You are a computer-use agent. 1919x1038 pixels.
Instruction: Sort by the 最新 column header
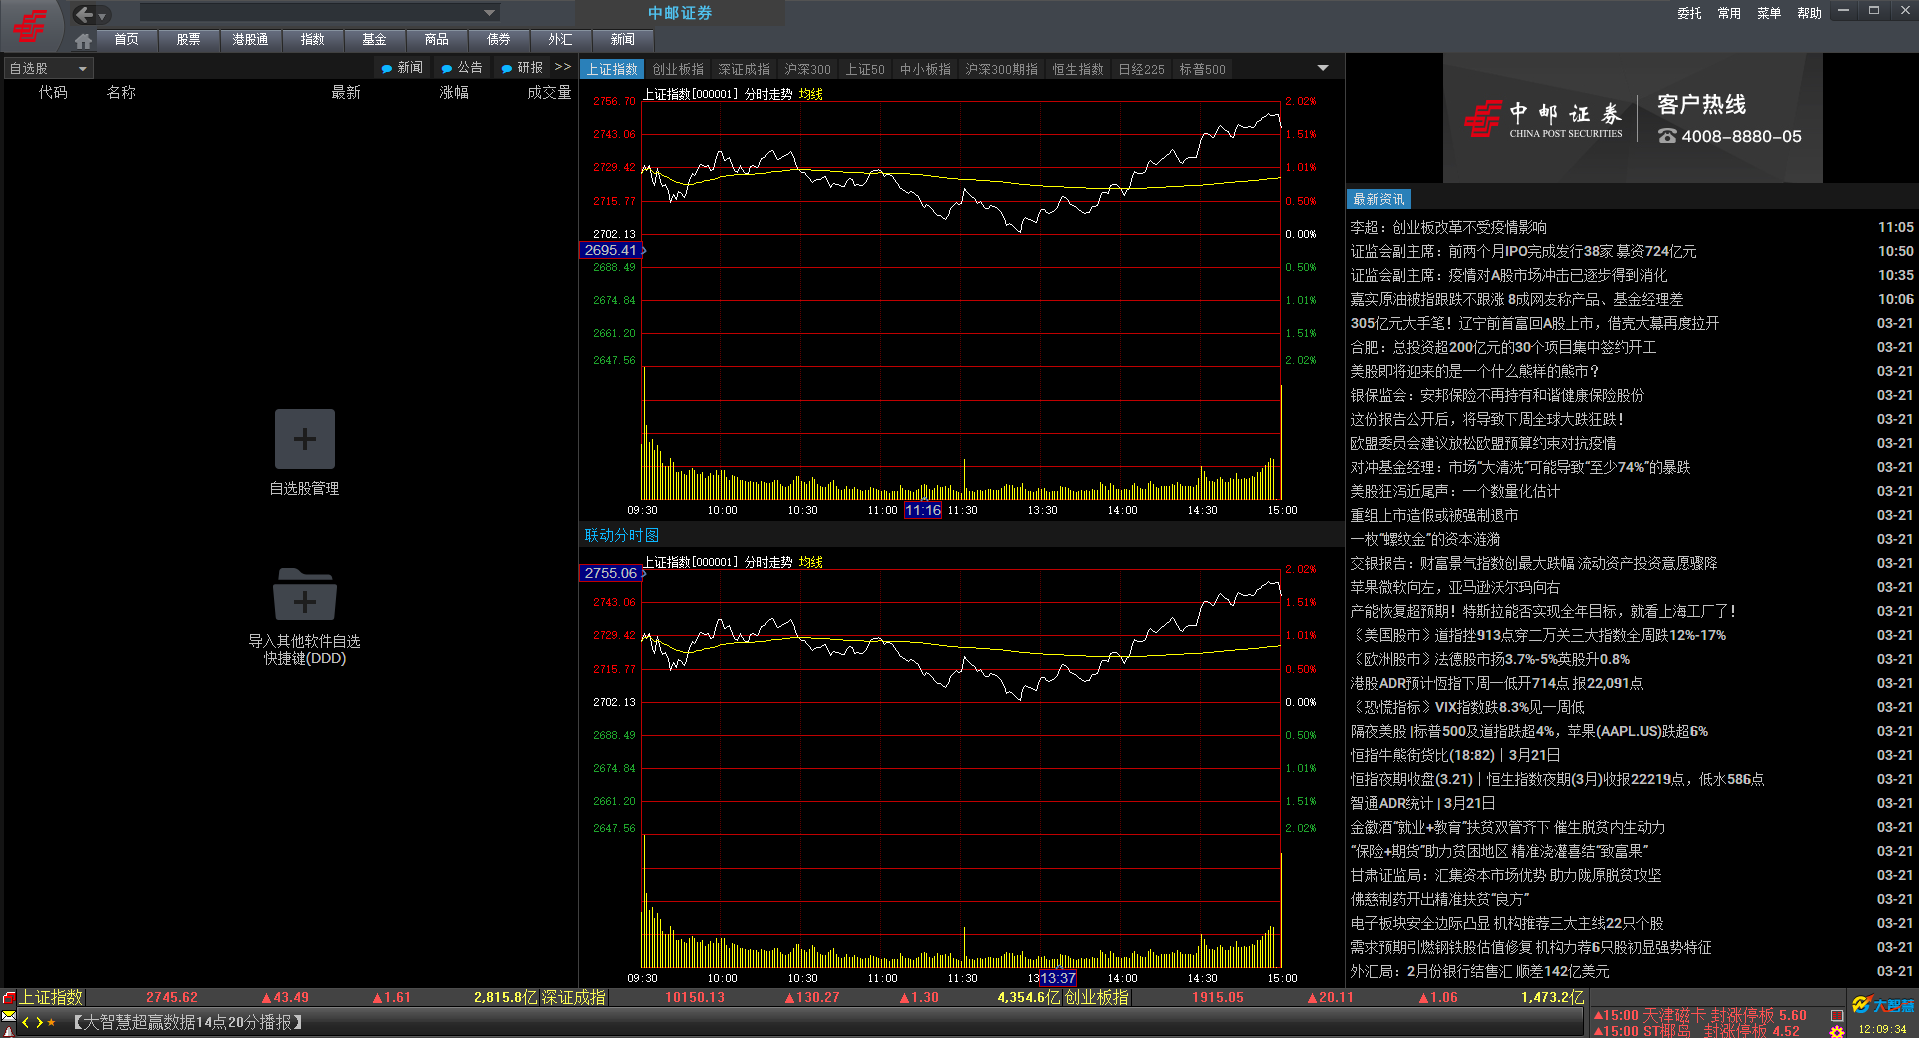point(346,92)
